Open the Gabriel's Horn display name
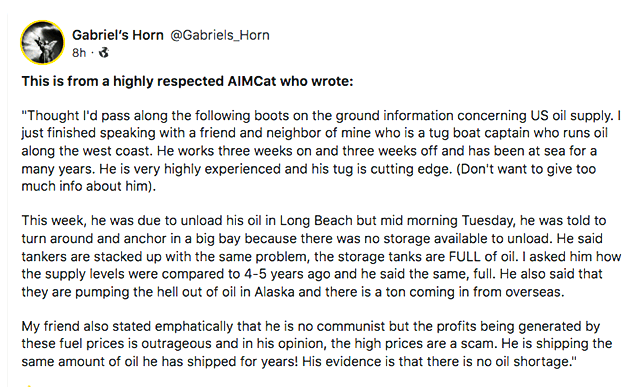This screenshot has height=387, width=640. 118,35
